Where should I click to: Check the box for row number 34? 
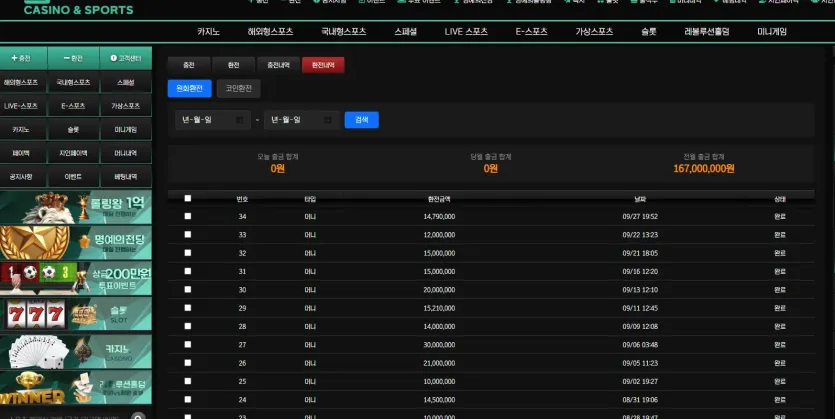tap(187, 216)
